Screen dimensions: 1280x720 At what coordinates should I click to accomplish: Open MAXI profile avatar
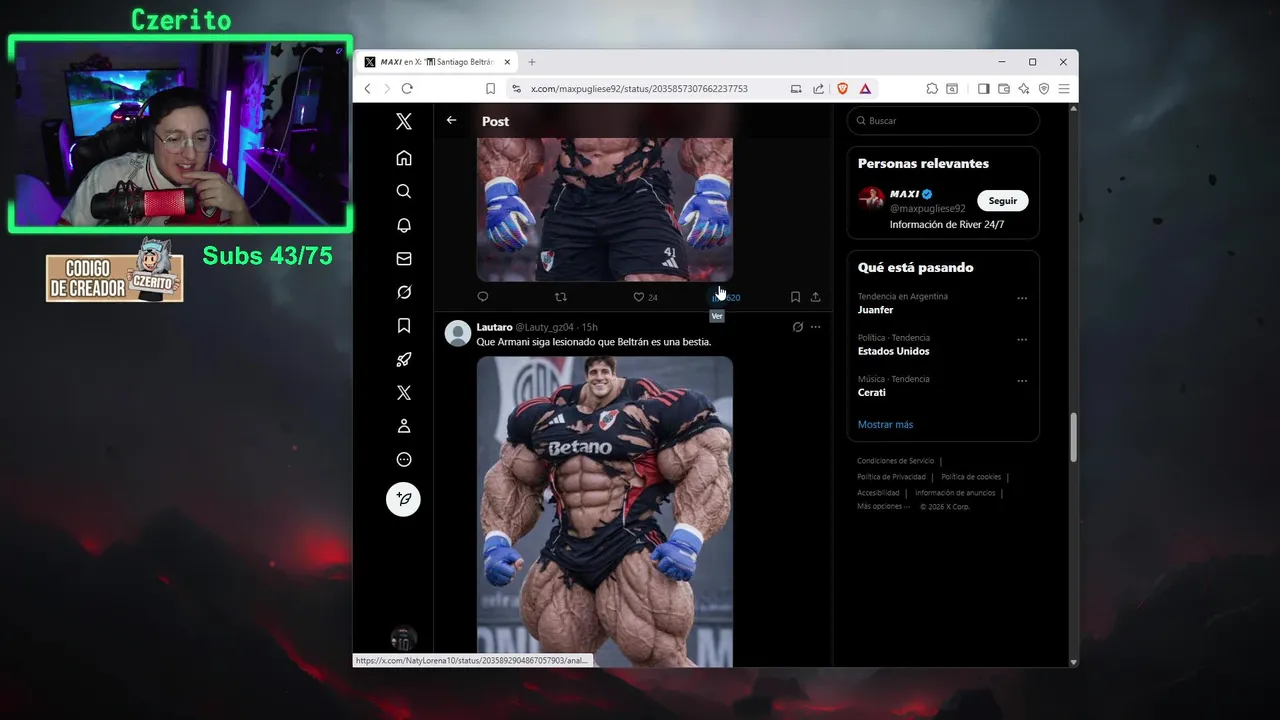pos(870,199)
